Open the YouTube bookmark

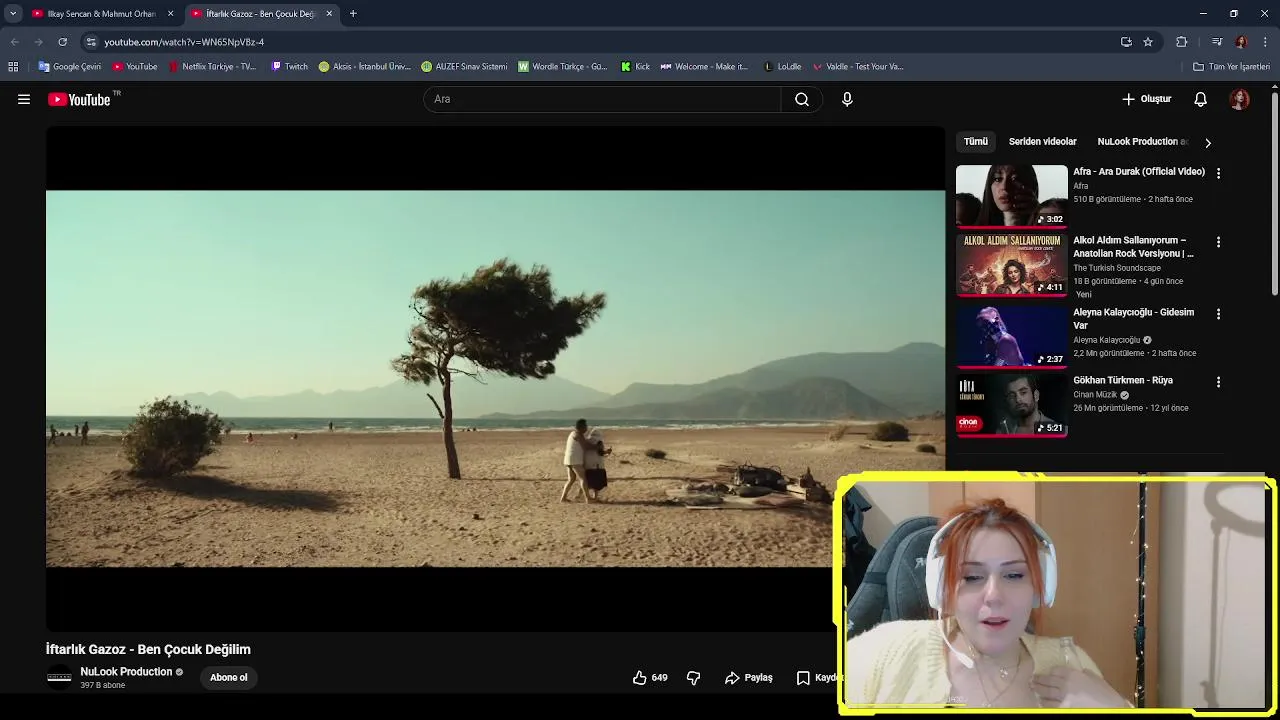coord(135,67)
